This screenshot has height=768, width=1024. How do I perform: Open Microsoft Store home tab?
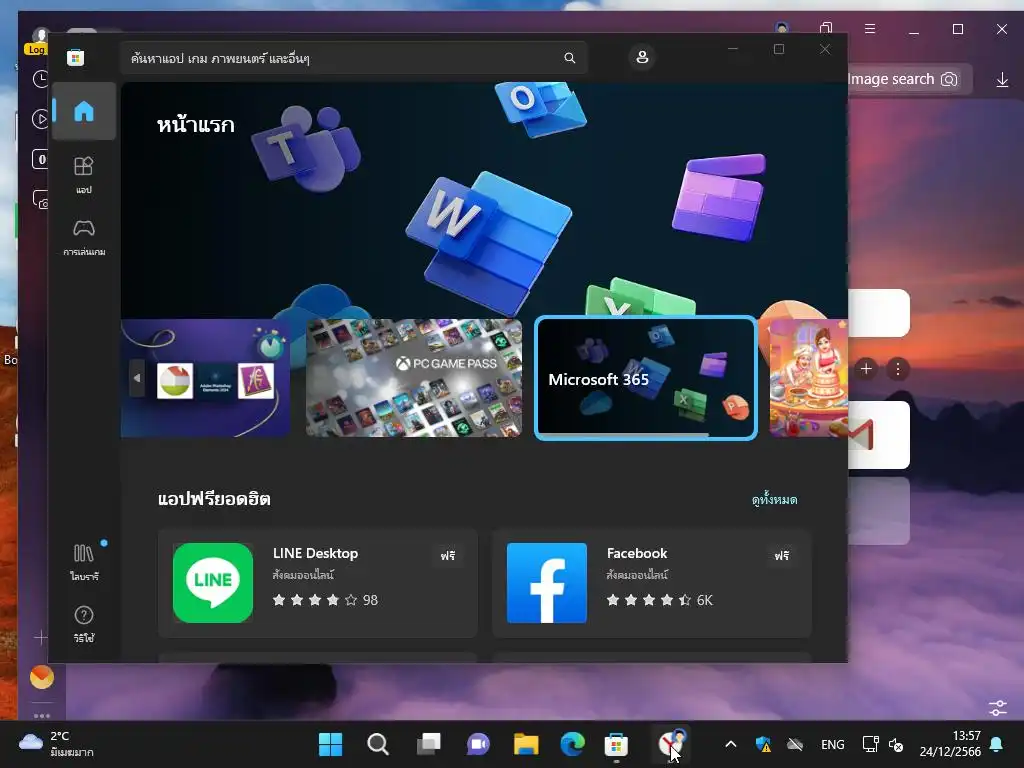[84, 111]
